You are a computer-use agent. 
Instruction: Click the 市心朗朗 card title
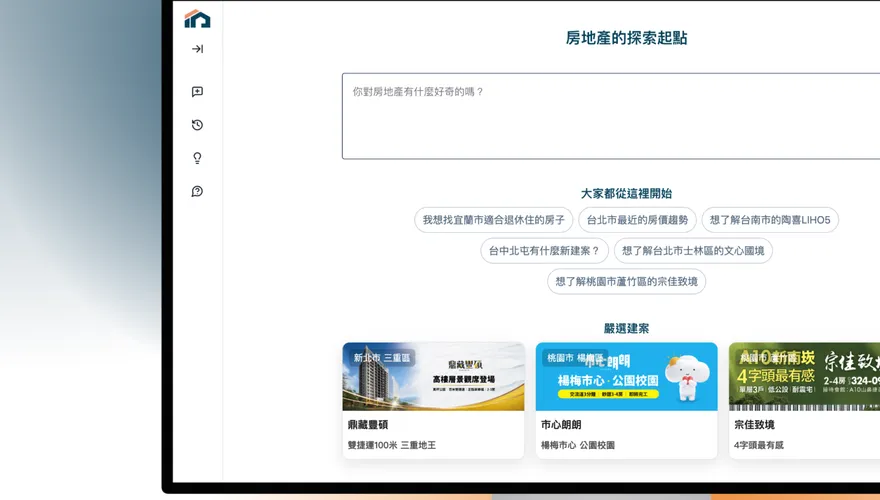click(561, 425)
